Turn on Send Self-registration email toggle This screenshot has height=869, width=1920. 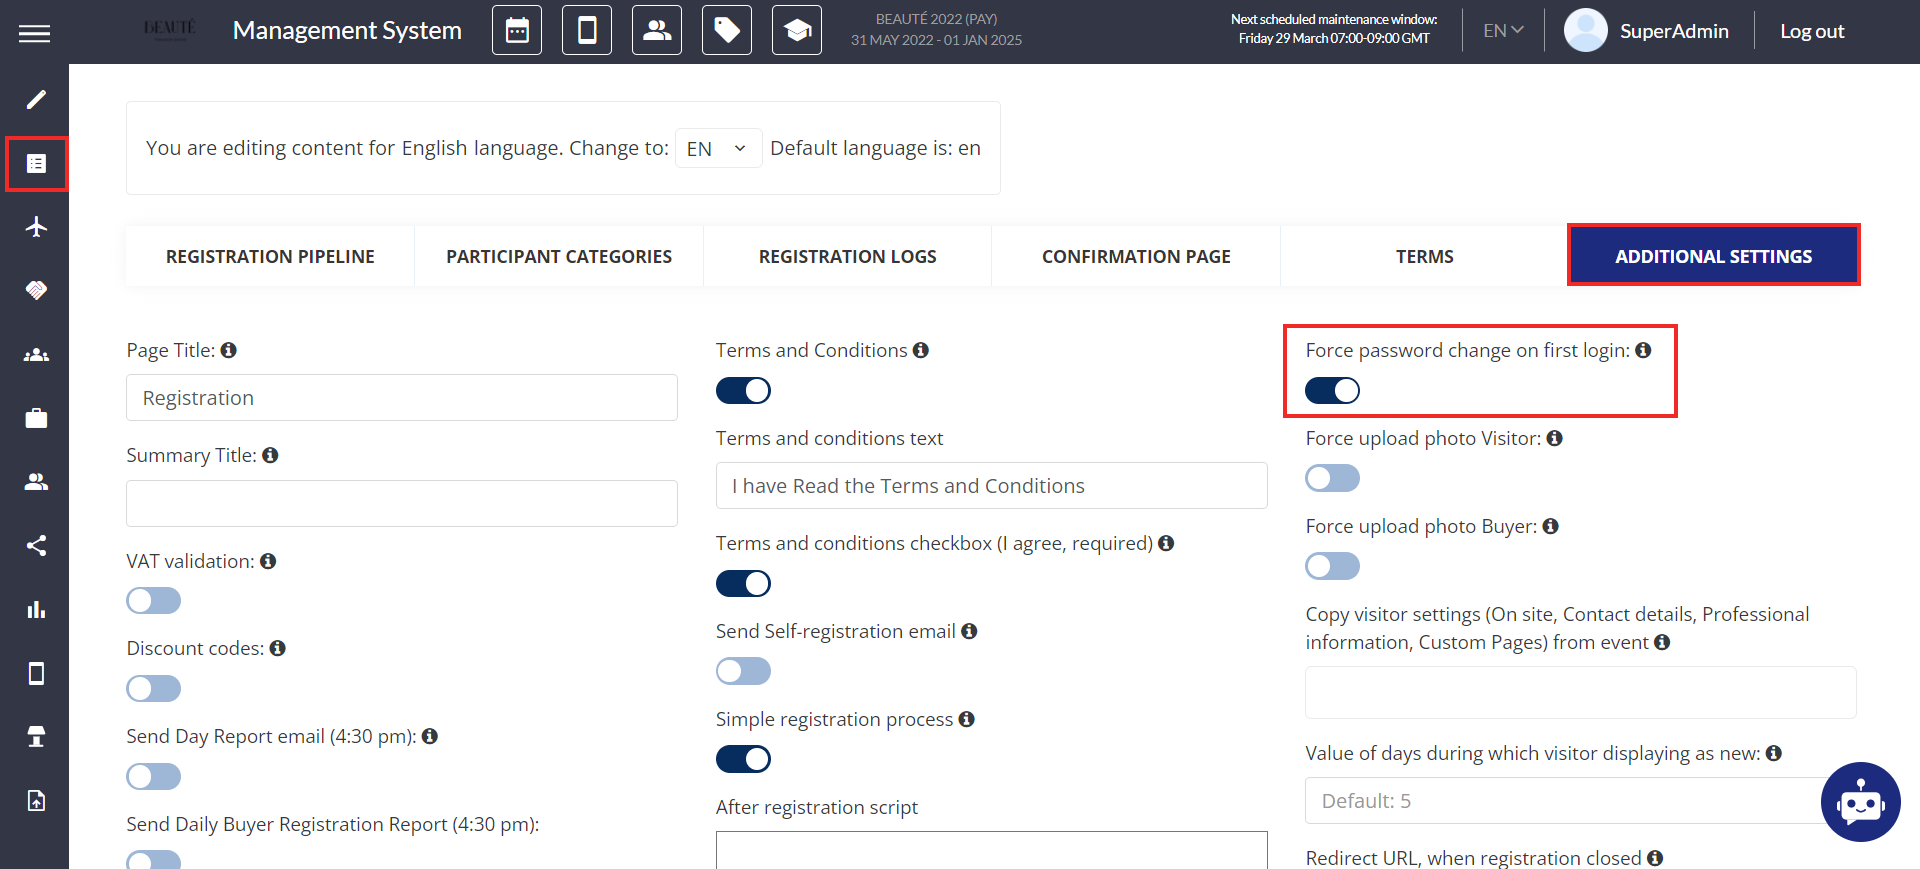point(743,671)
